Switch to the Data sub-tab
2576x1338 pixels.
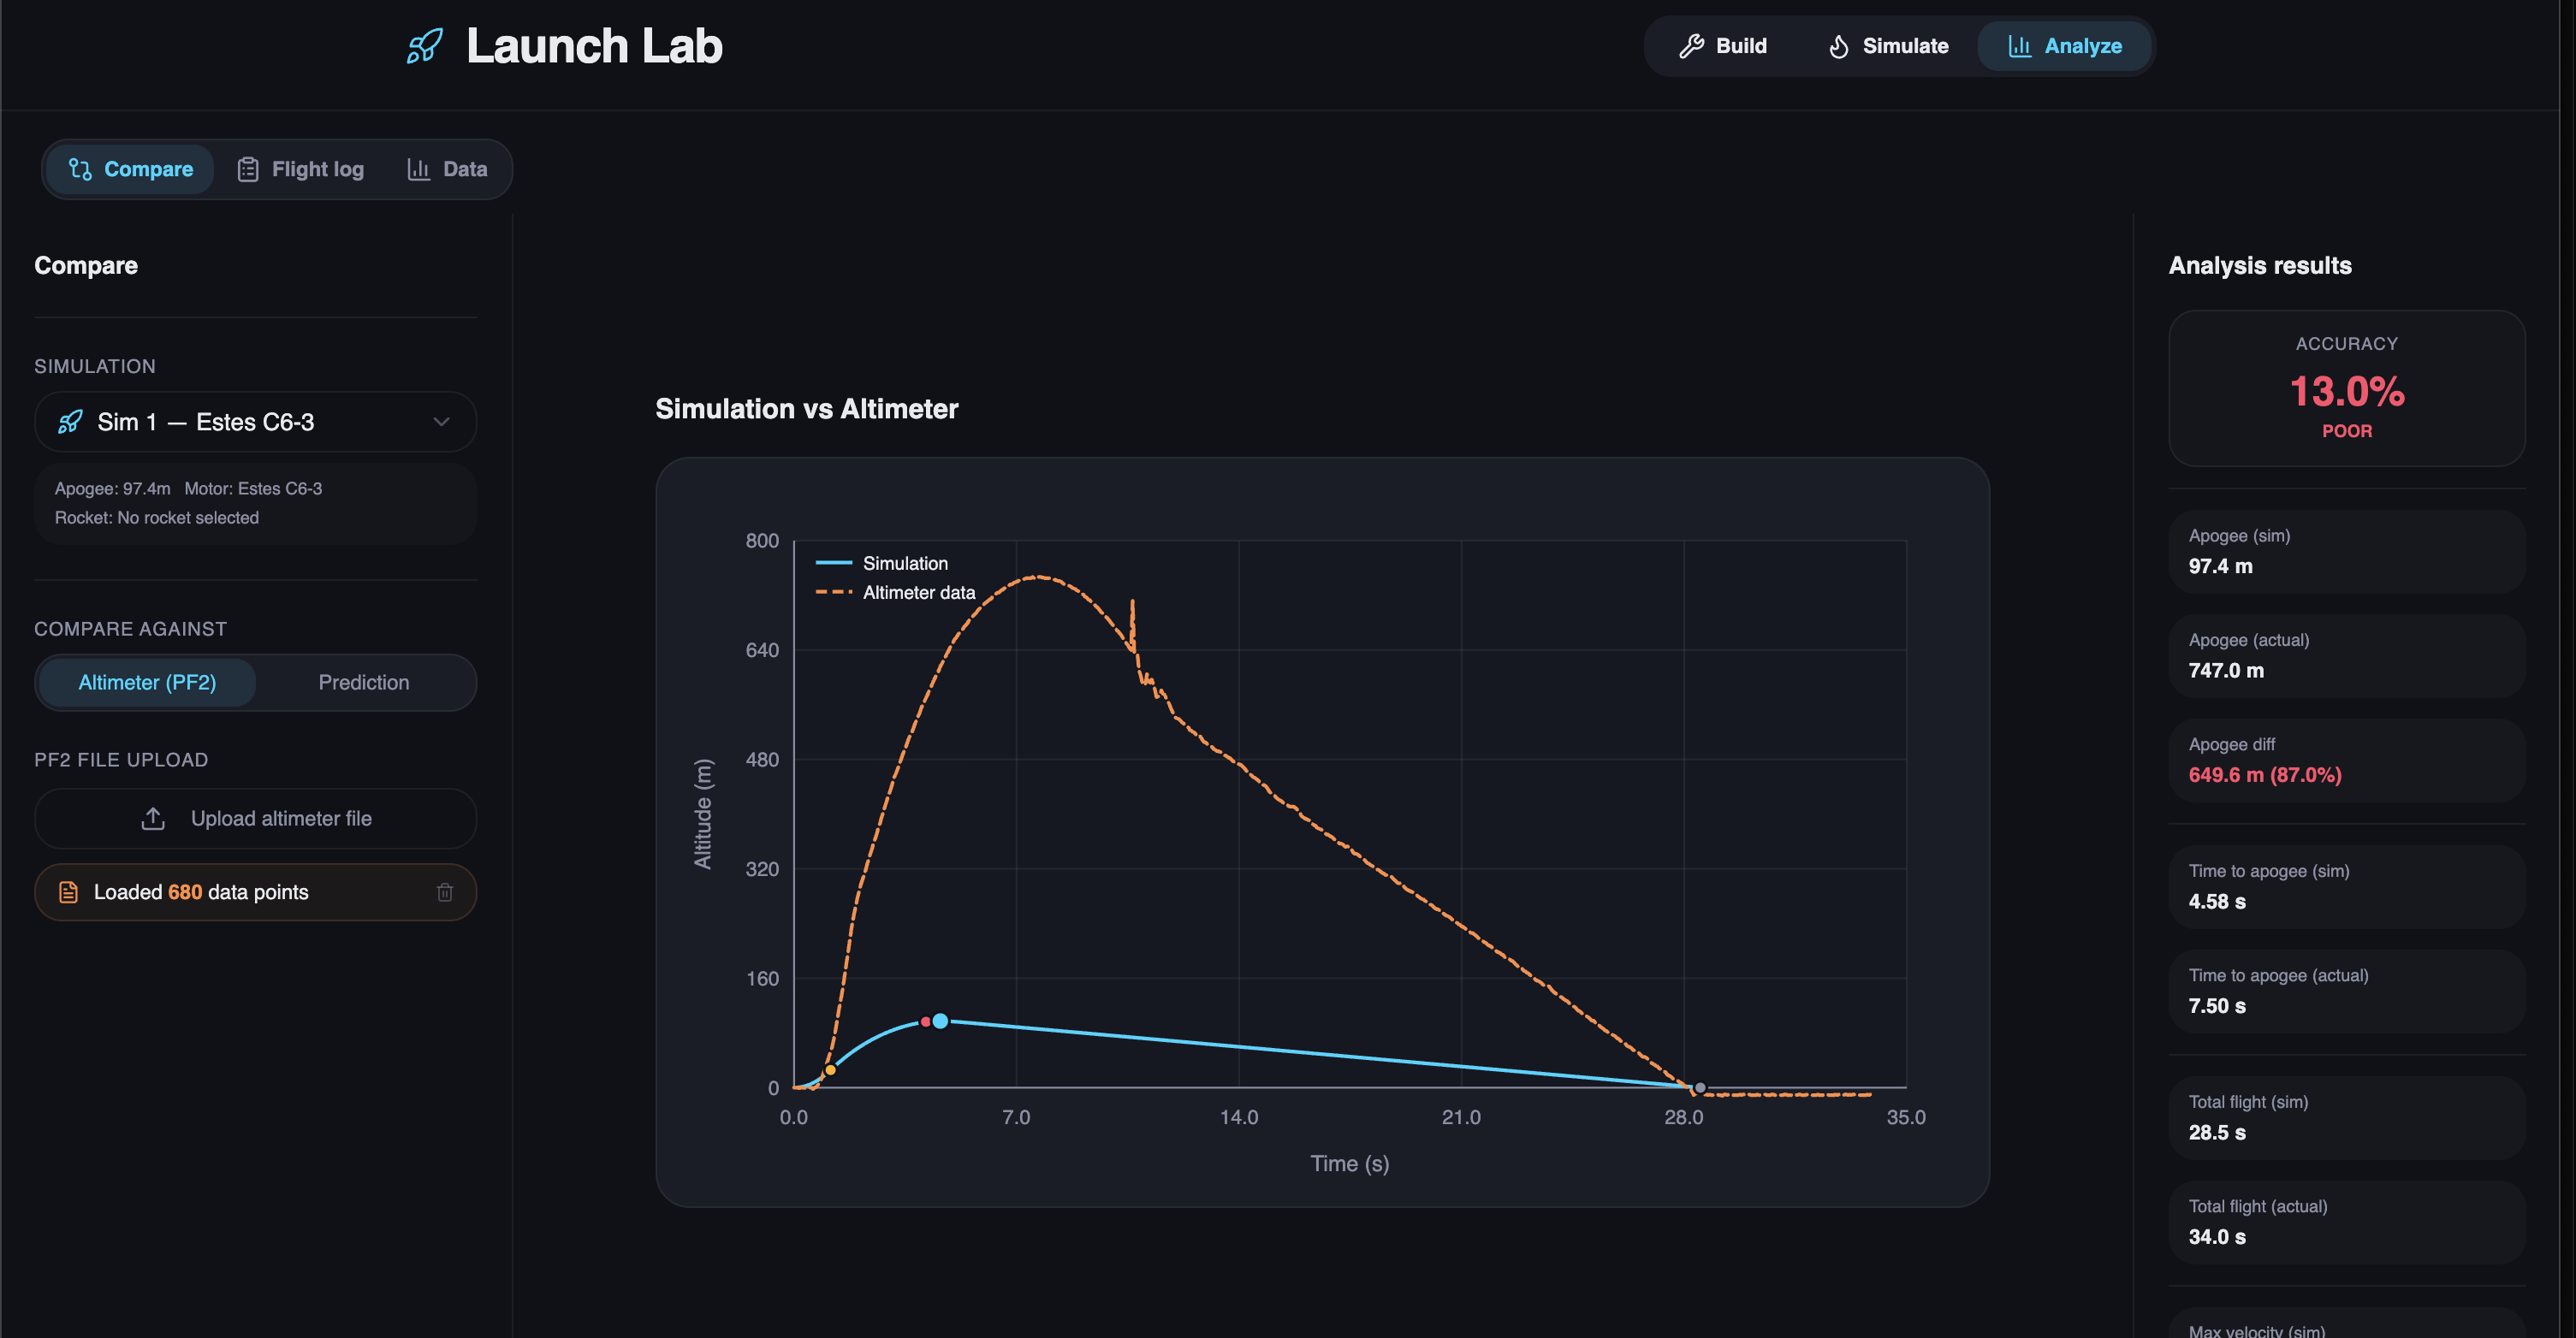[447, 169]
